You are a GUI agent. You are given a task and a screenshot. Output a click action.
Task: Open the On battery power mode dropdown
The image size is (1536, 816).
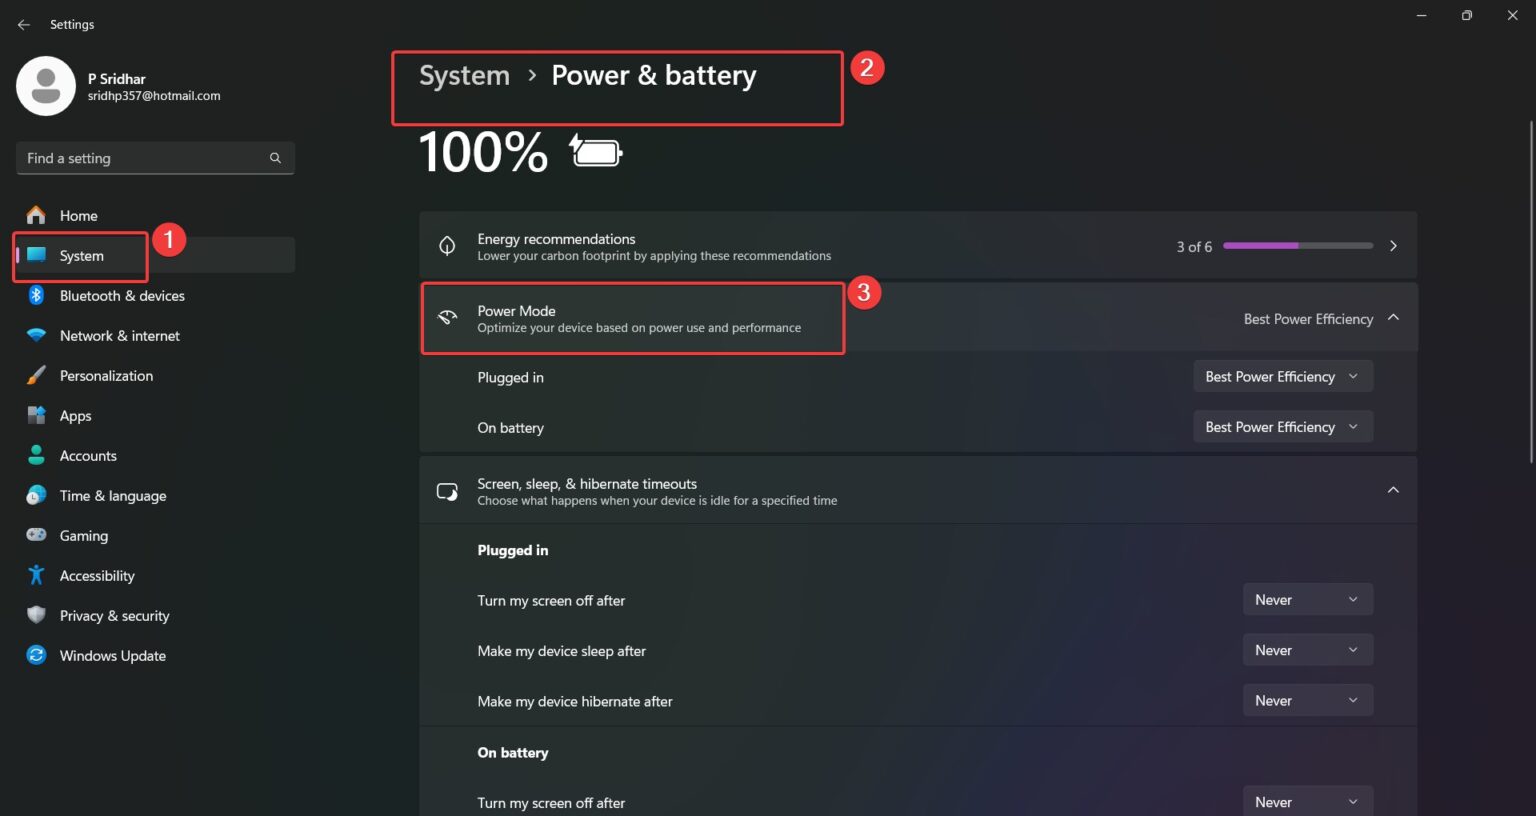coord(1281,426)
